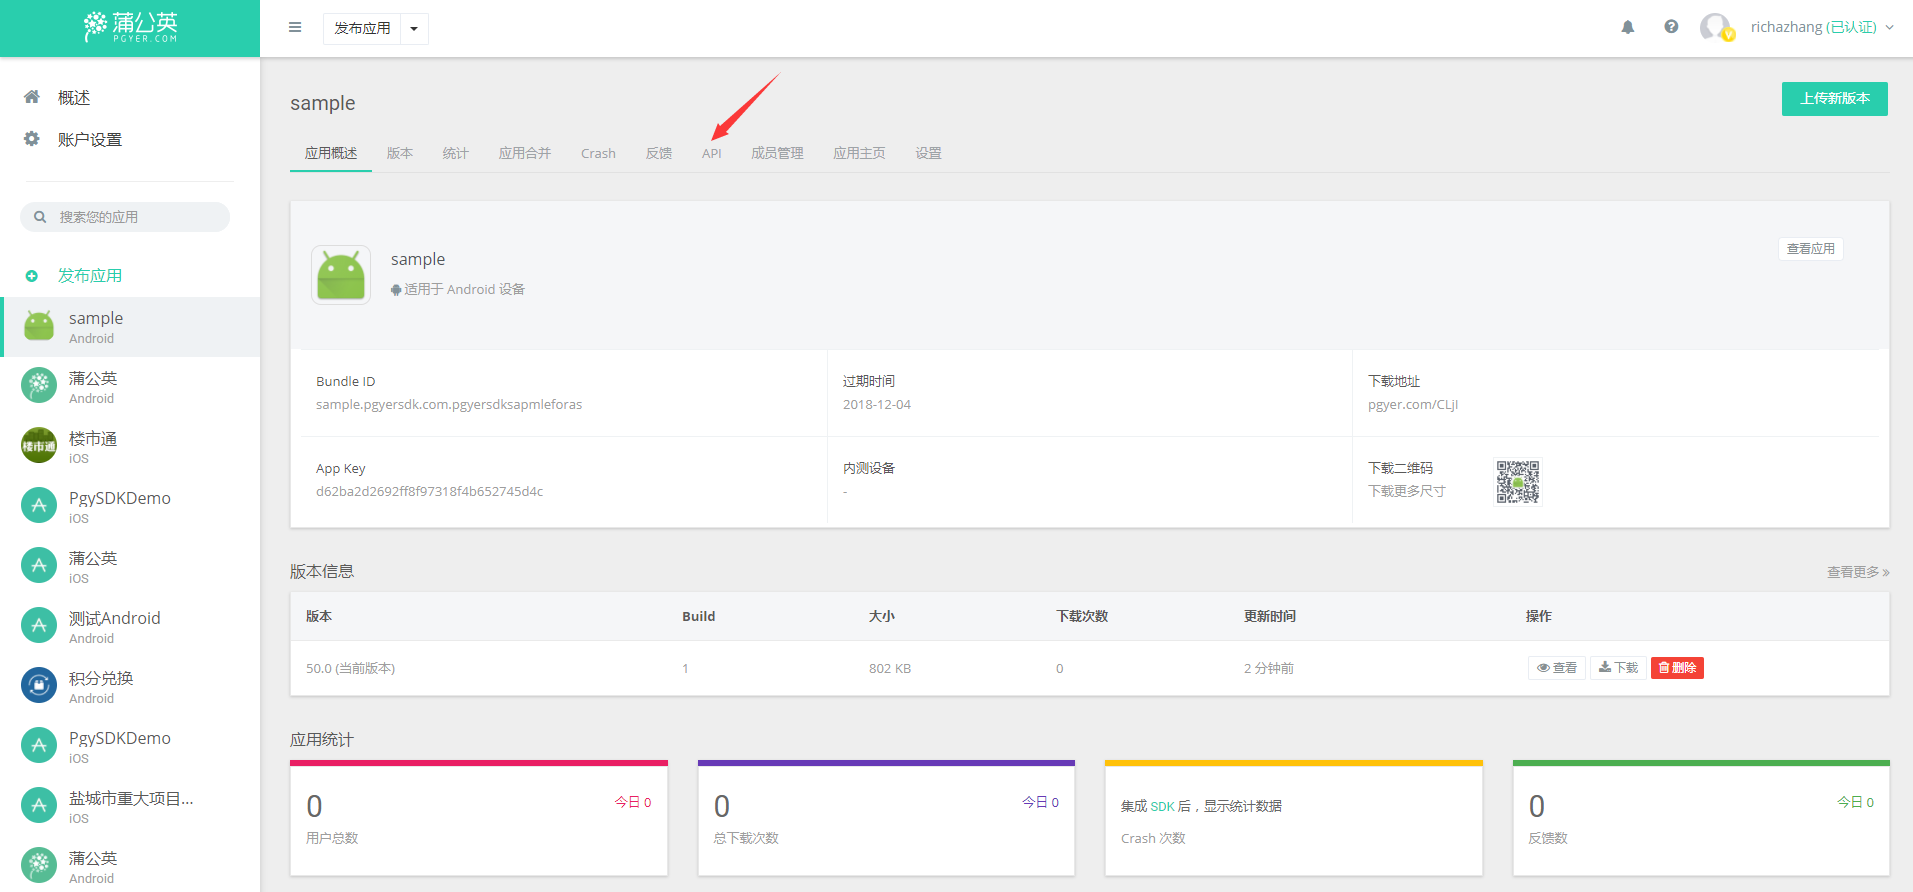Expand the 发布应用 dropdown arrow

tap(414, 29)
